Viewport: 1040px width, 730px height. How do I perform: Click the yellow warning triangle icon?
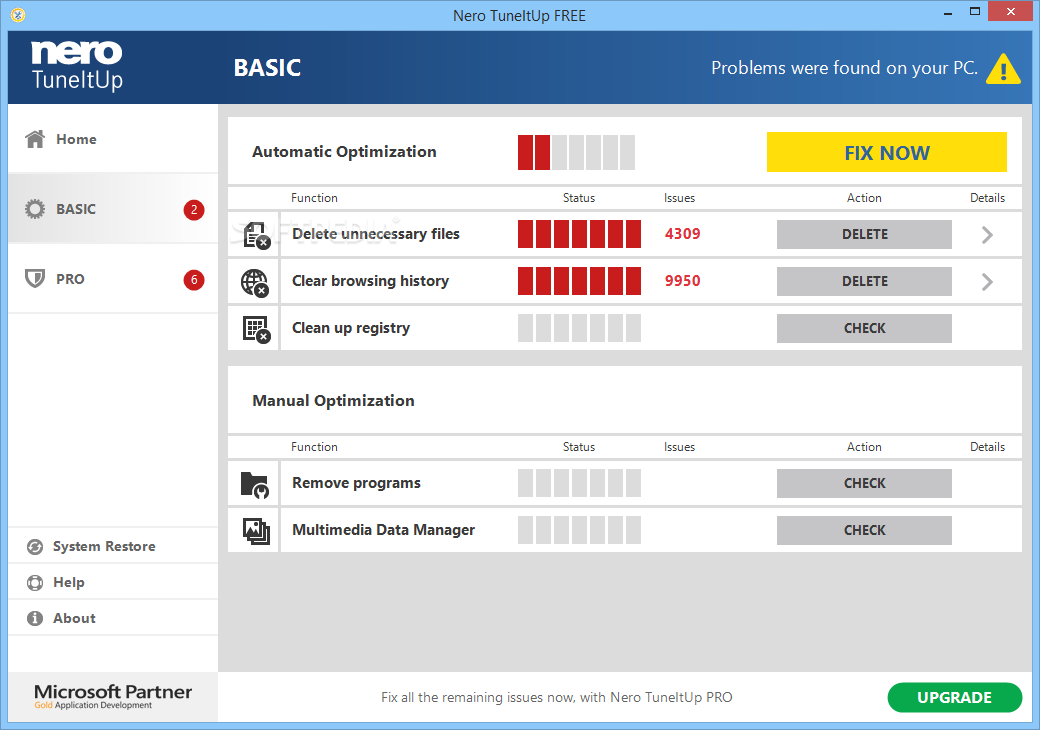point(1003,68)
